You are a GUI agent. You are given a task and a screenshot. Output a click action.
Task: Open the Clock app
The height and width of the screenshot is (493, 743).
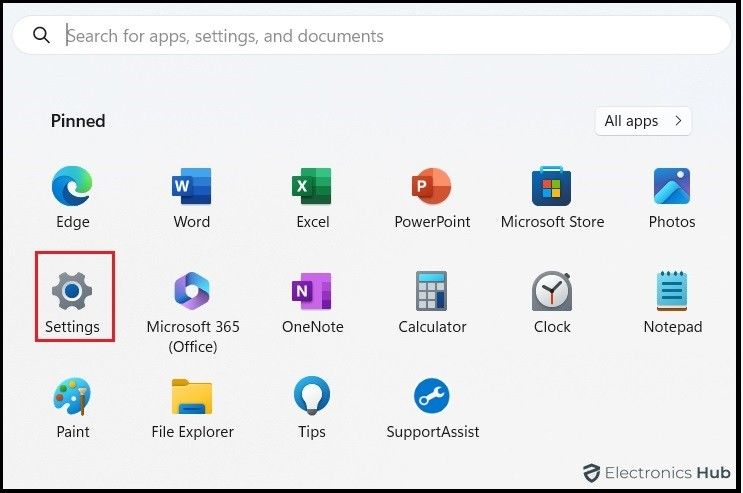coord(552,291)
